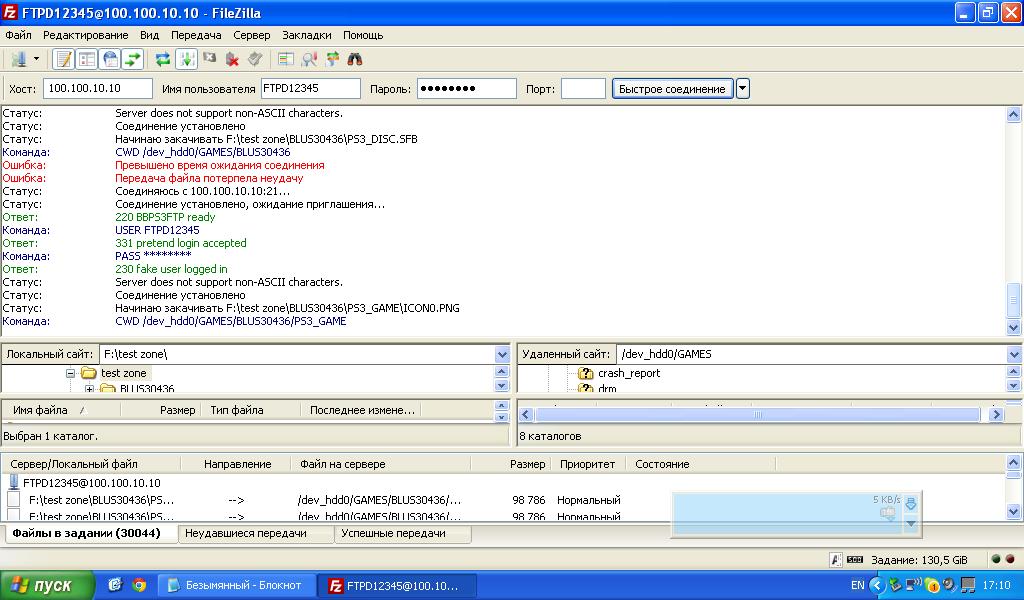Open the Редактирование menu
This screenshot has width=1024, height=600.
(86, 35)
